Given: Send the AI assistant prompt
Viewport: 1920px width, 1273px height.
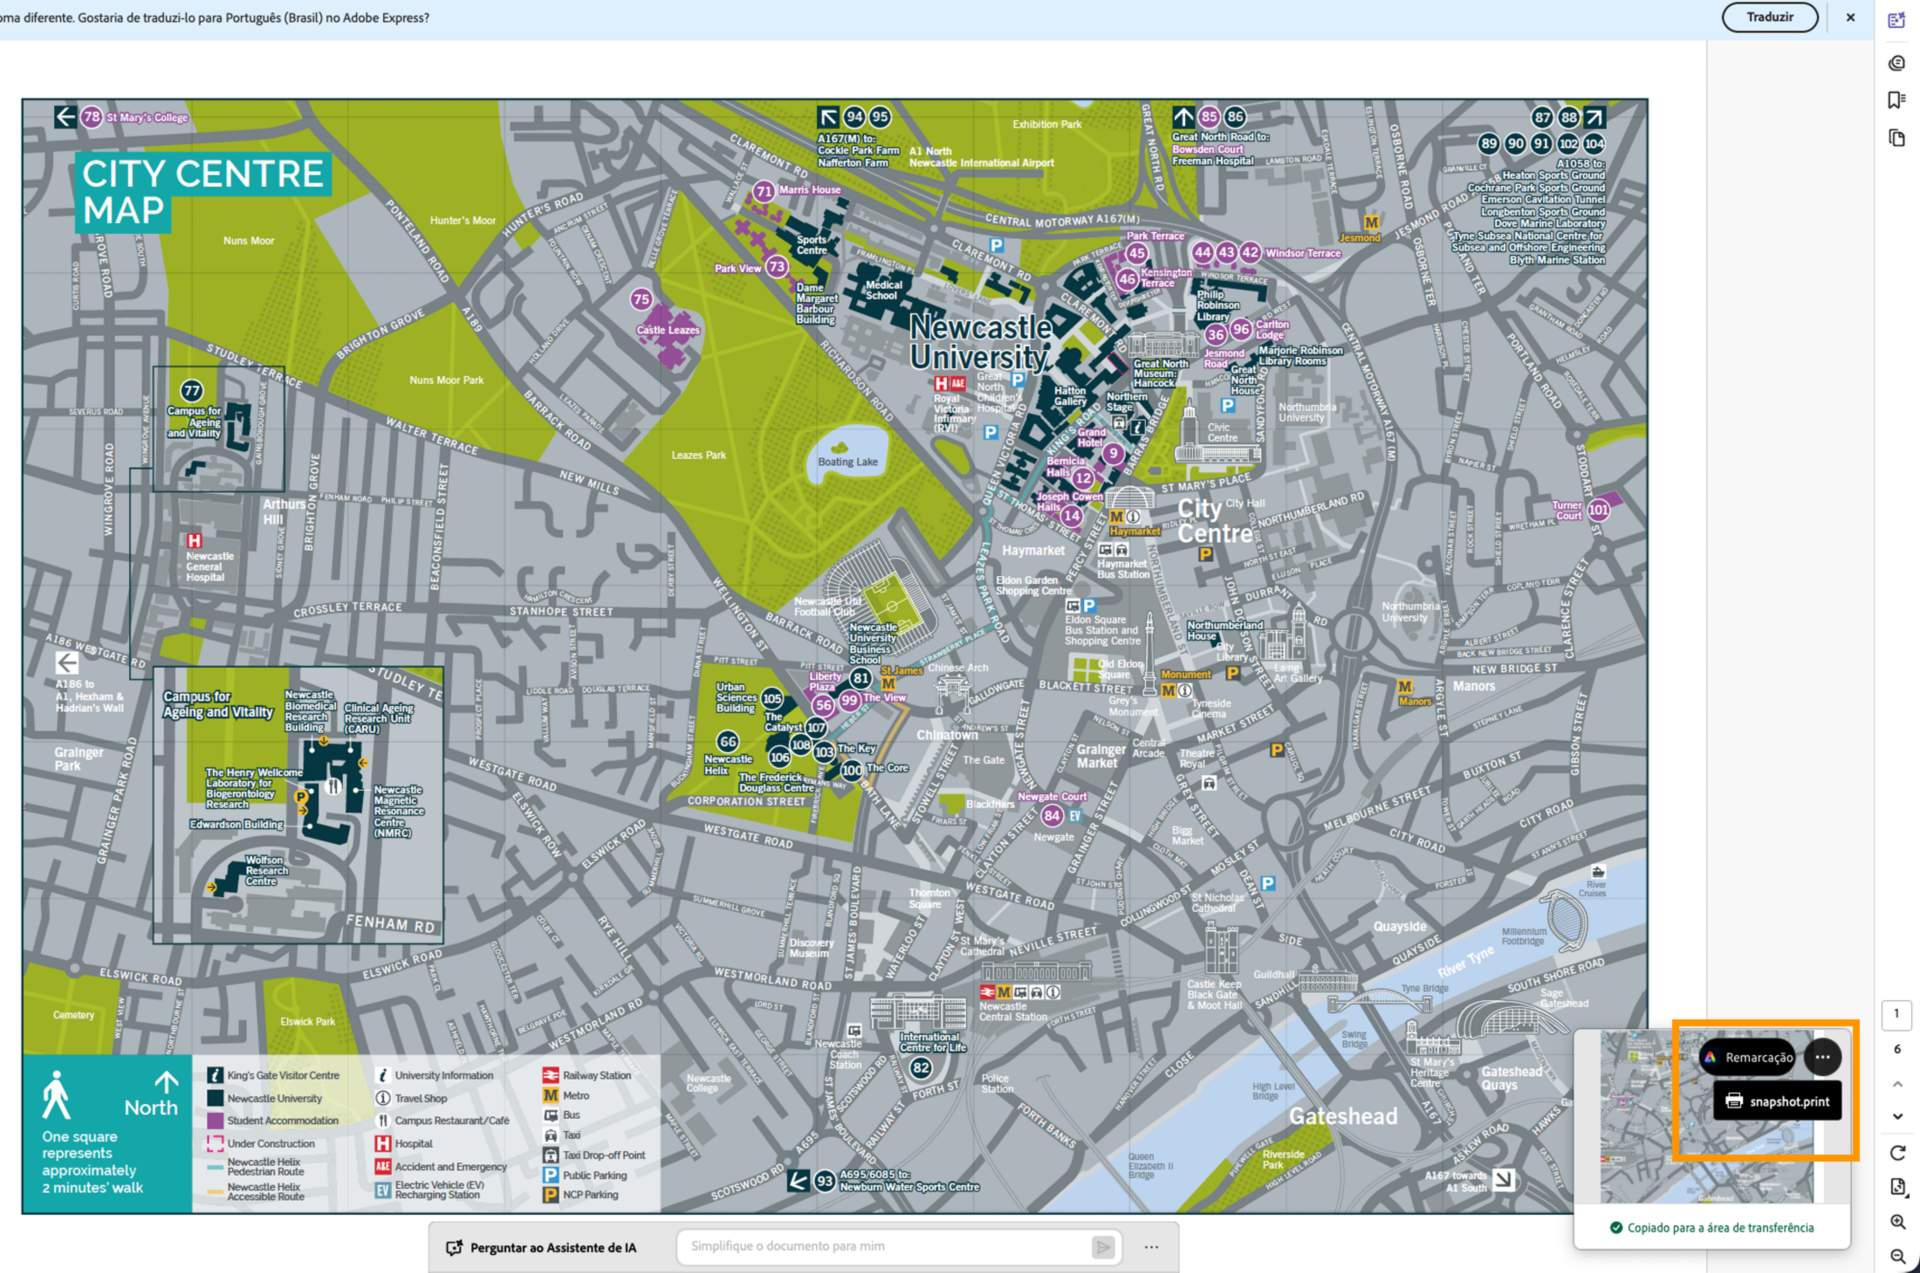Looking at the screenshot, I should pos(1103,1247).
